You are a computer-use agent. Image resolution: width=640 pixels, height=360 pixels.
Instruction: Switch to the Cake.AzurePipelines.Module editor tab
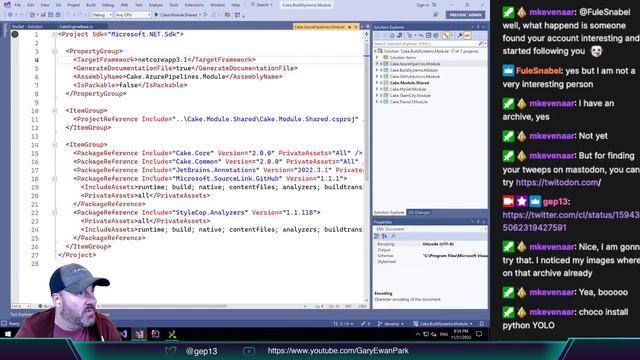(319, 27)
